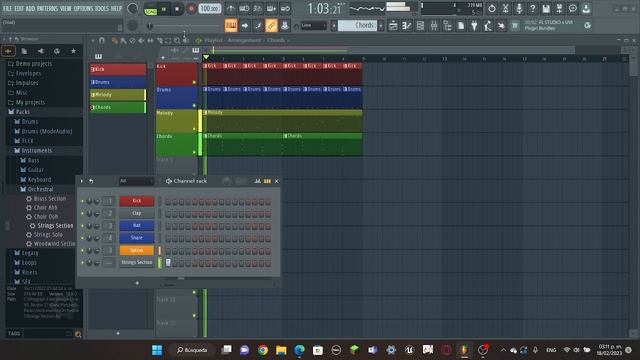Click the Clap channel button
The width and height of the screenshot is (640, 360).
point(137,213)
